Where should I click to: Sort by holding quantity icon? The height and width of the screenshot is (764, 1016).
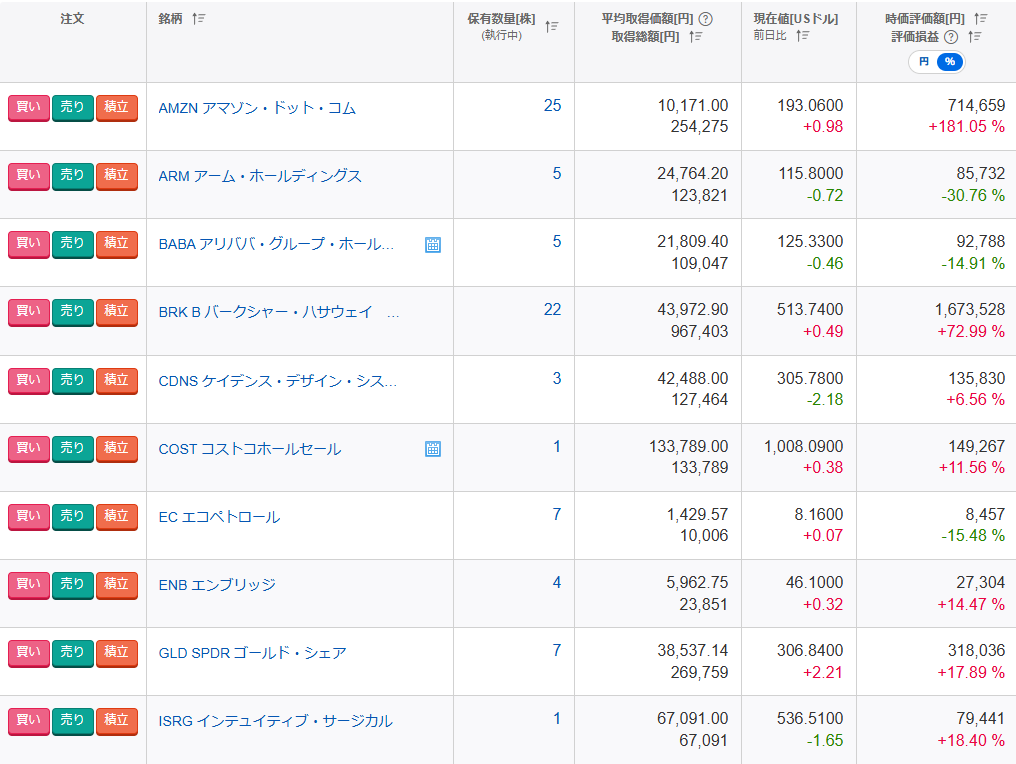click(x=551, y=27)
